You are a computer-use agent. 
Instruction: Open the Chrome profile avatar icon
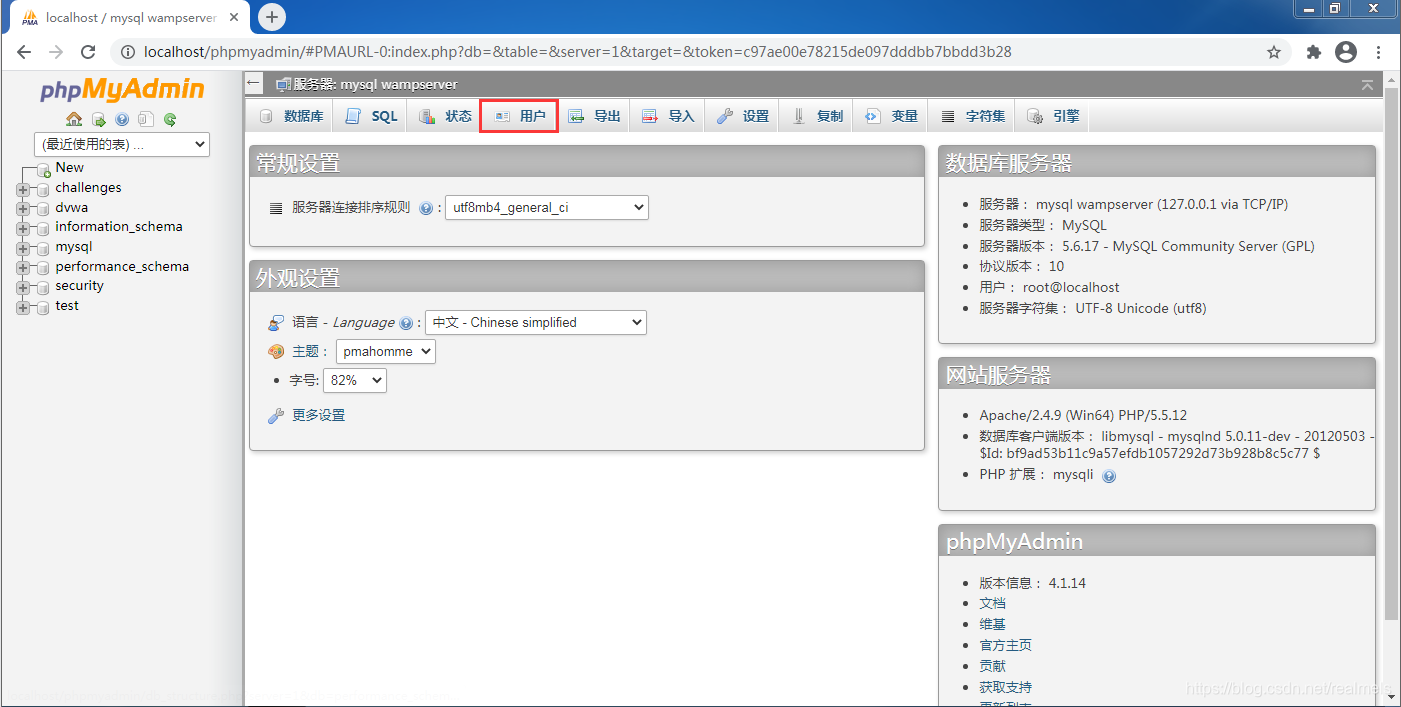1346,52
